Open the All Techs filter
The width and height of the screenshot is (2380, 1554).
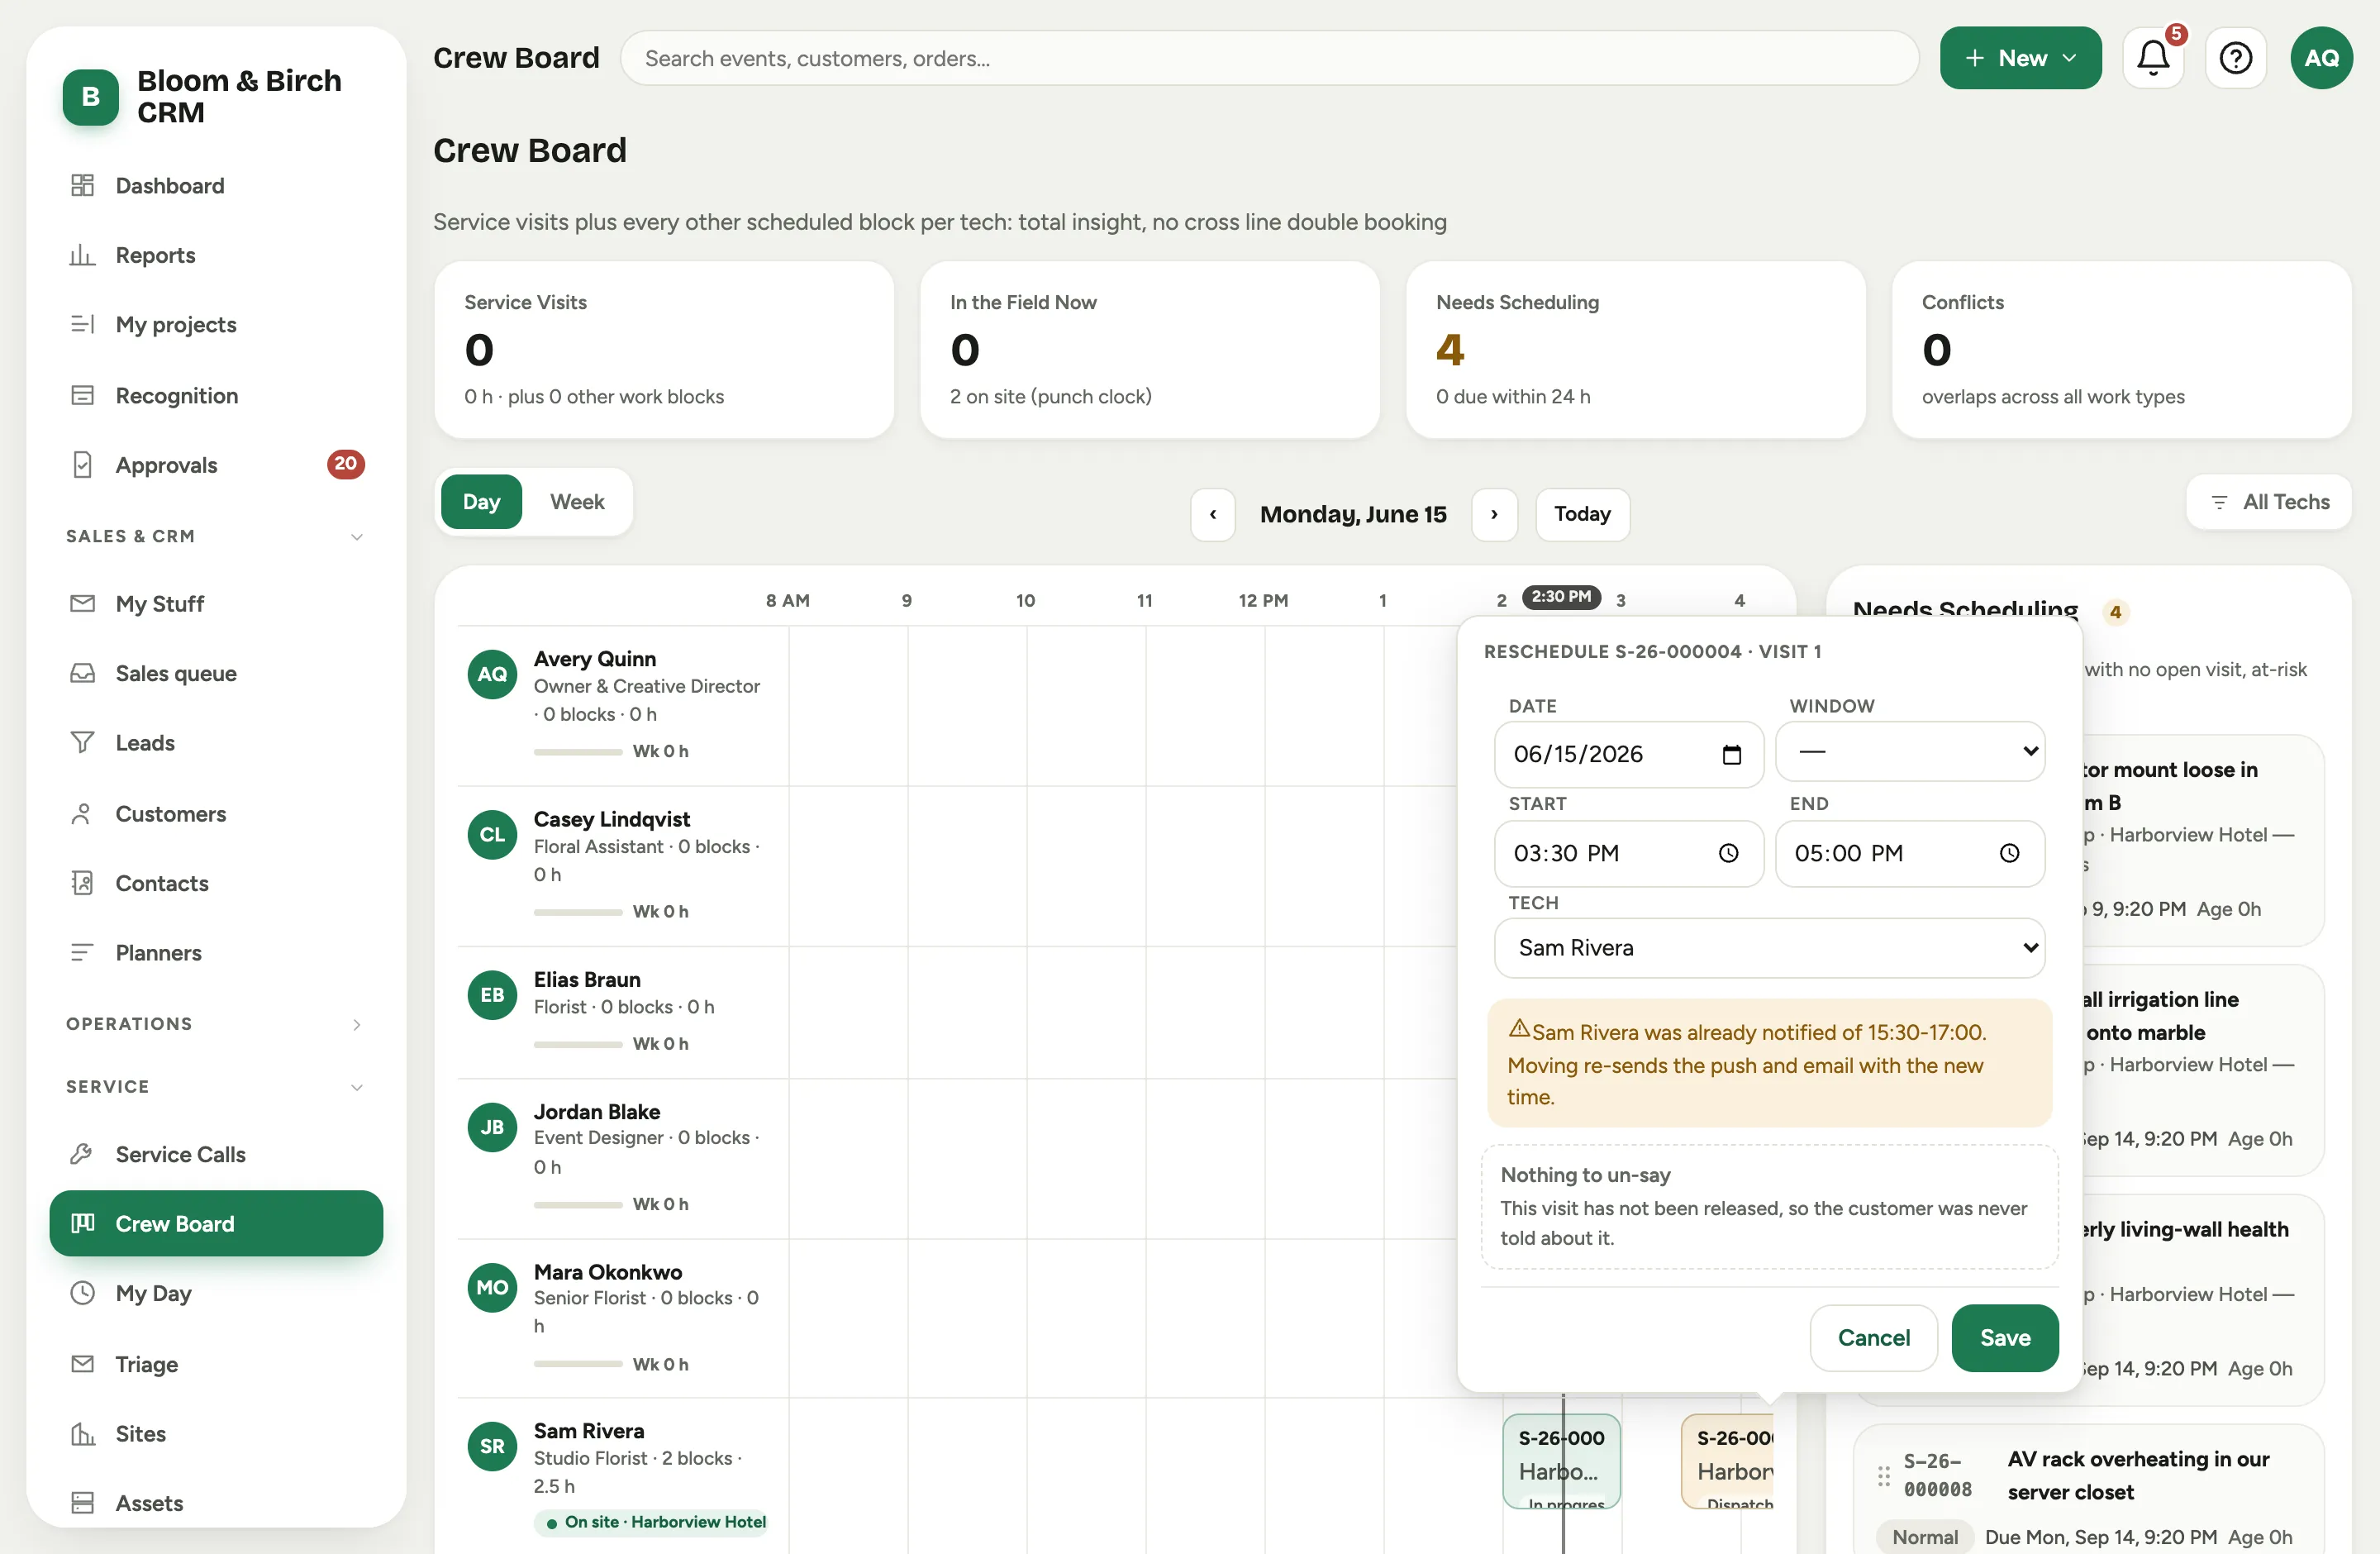2268,502
